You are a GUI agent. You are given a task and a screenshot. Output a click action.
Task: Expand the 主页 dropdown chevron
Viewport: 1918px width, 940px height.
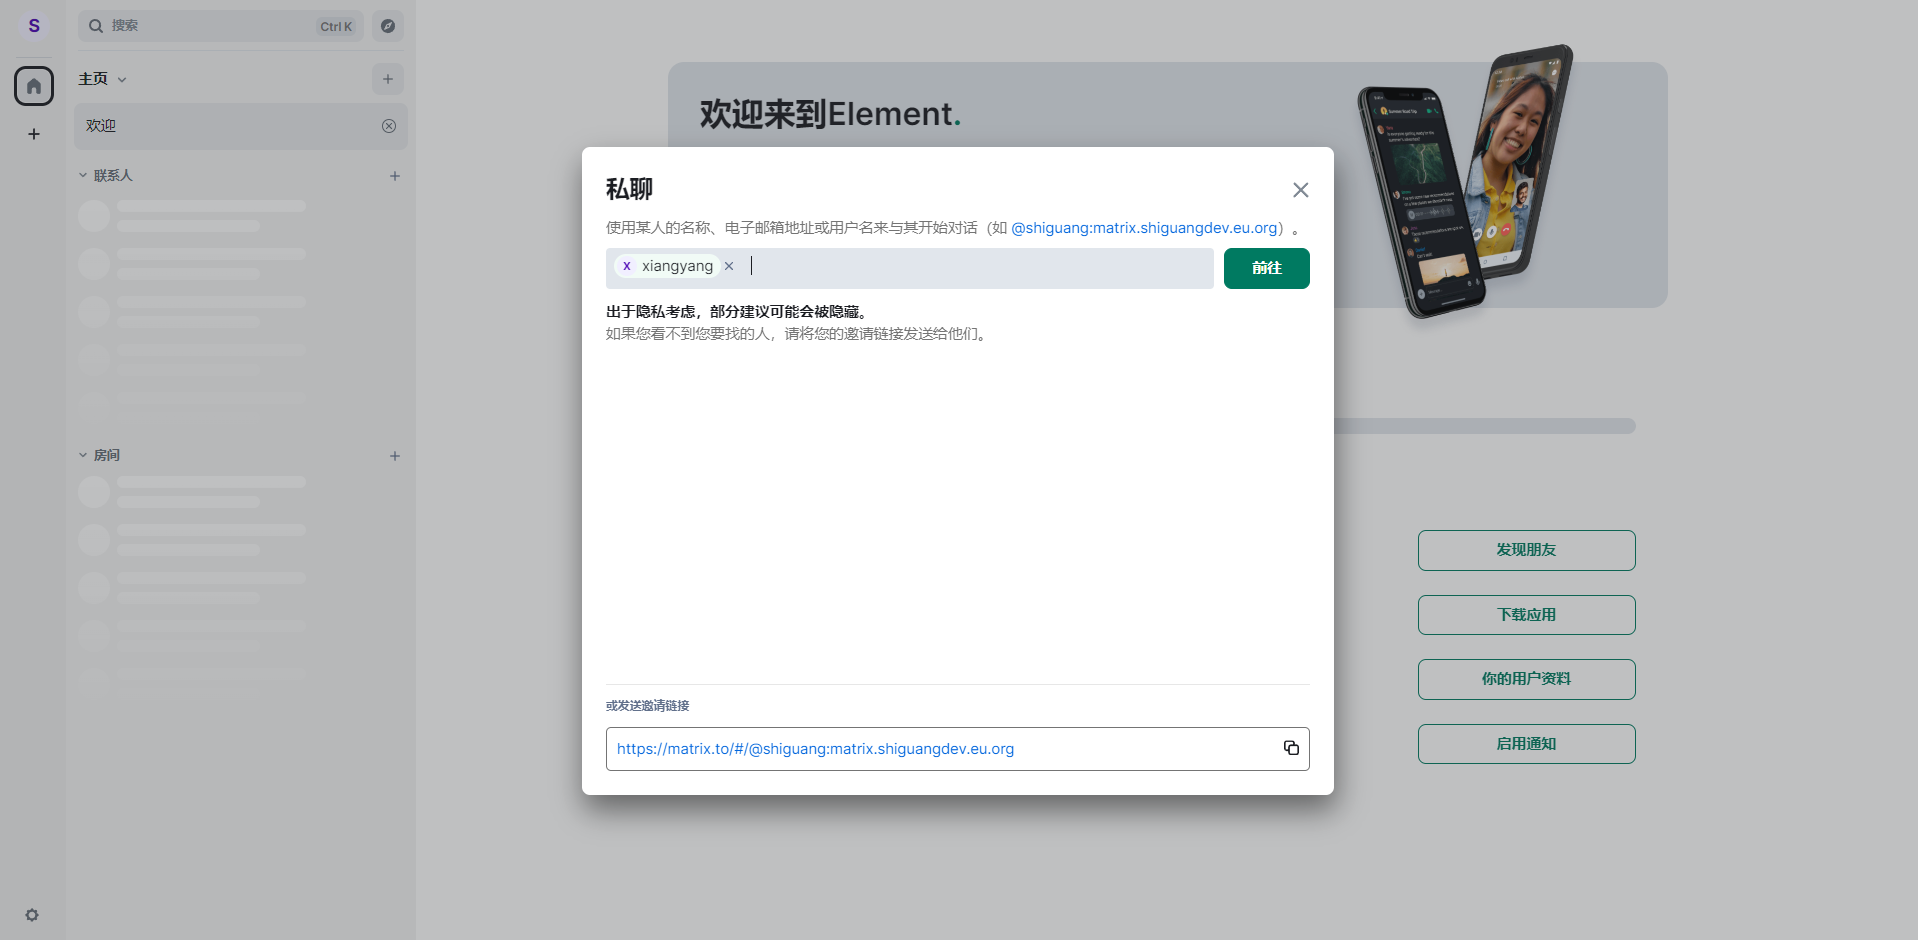122,80
